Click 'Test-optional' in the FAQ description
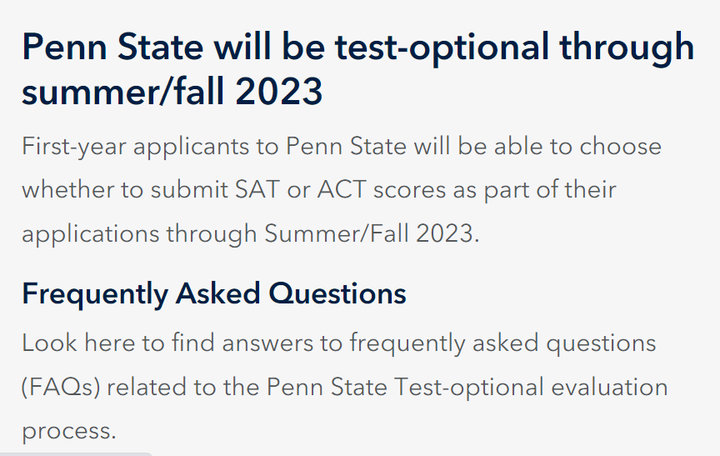The width and height of the screenshot is (720, 456). (469, 387)
